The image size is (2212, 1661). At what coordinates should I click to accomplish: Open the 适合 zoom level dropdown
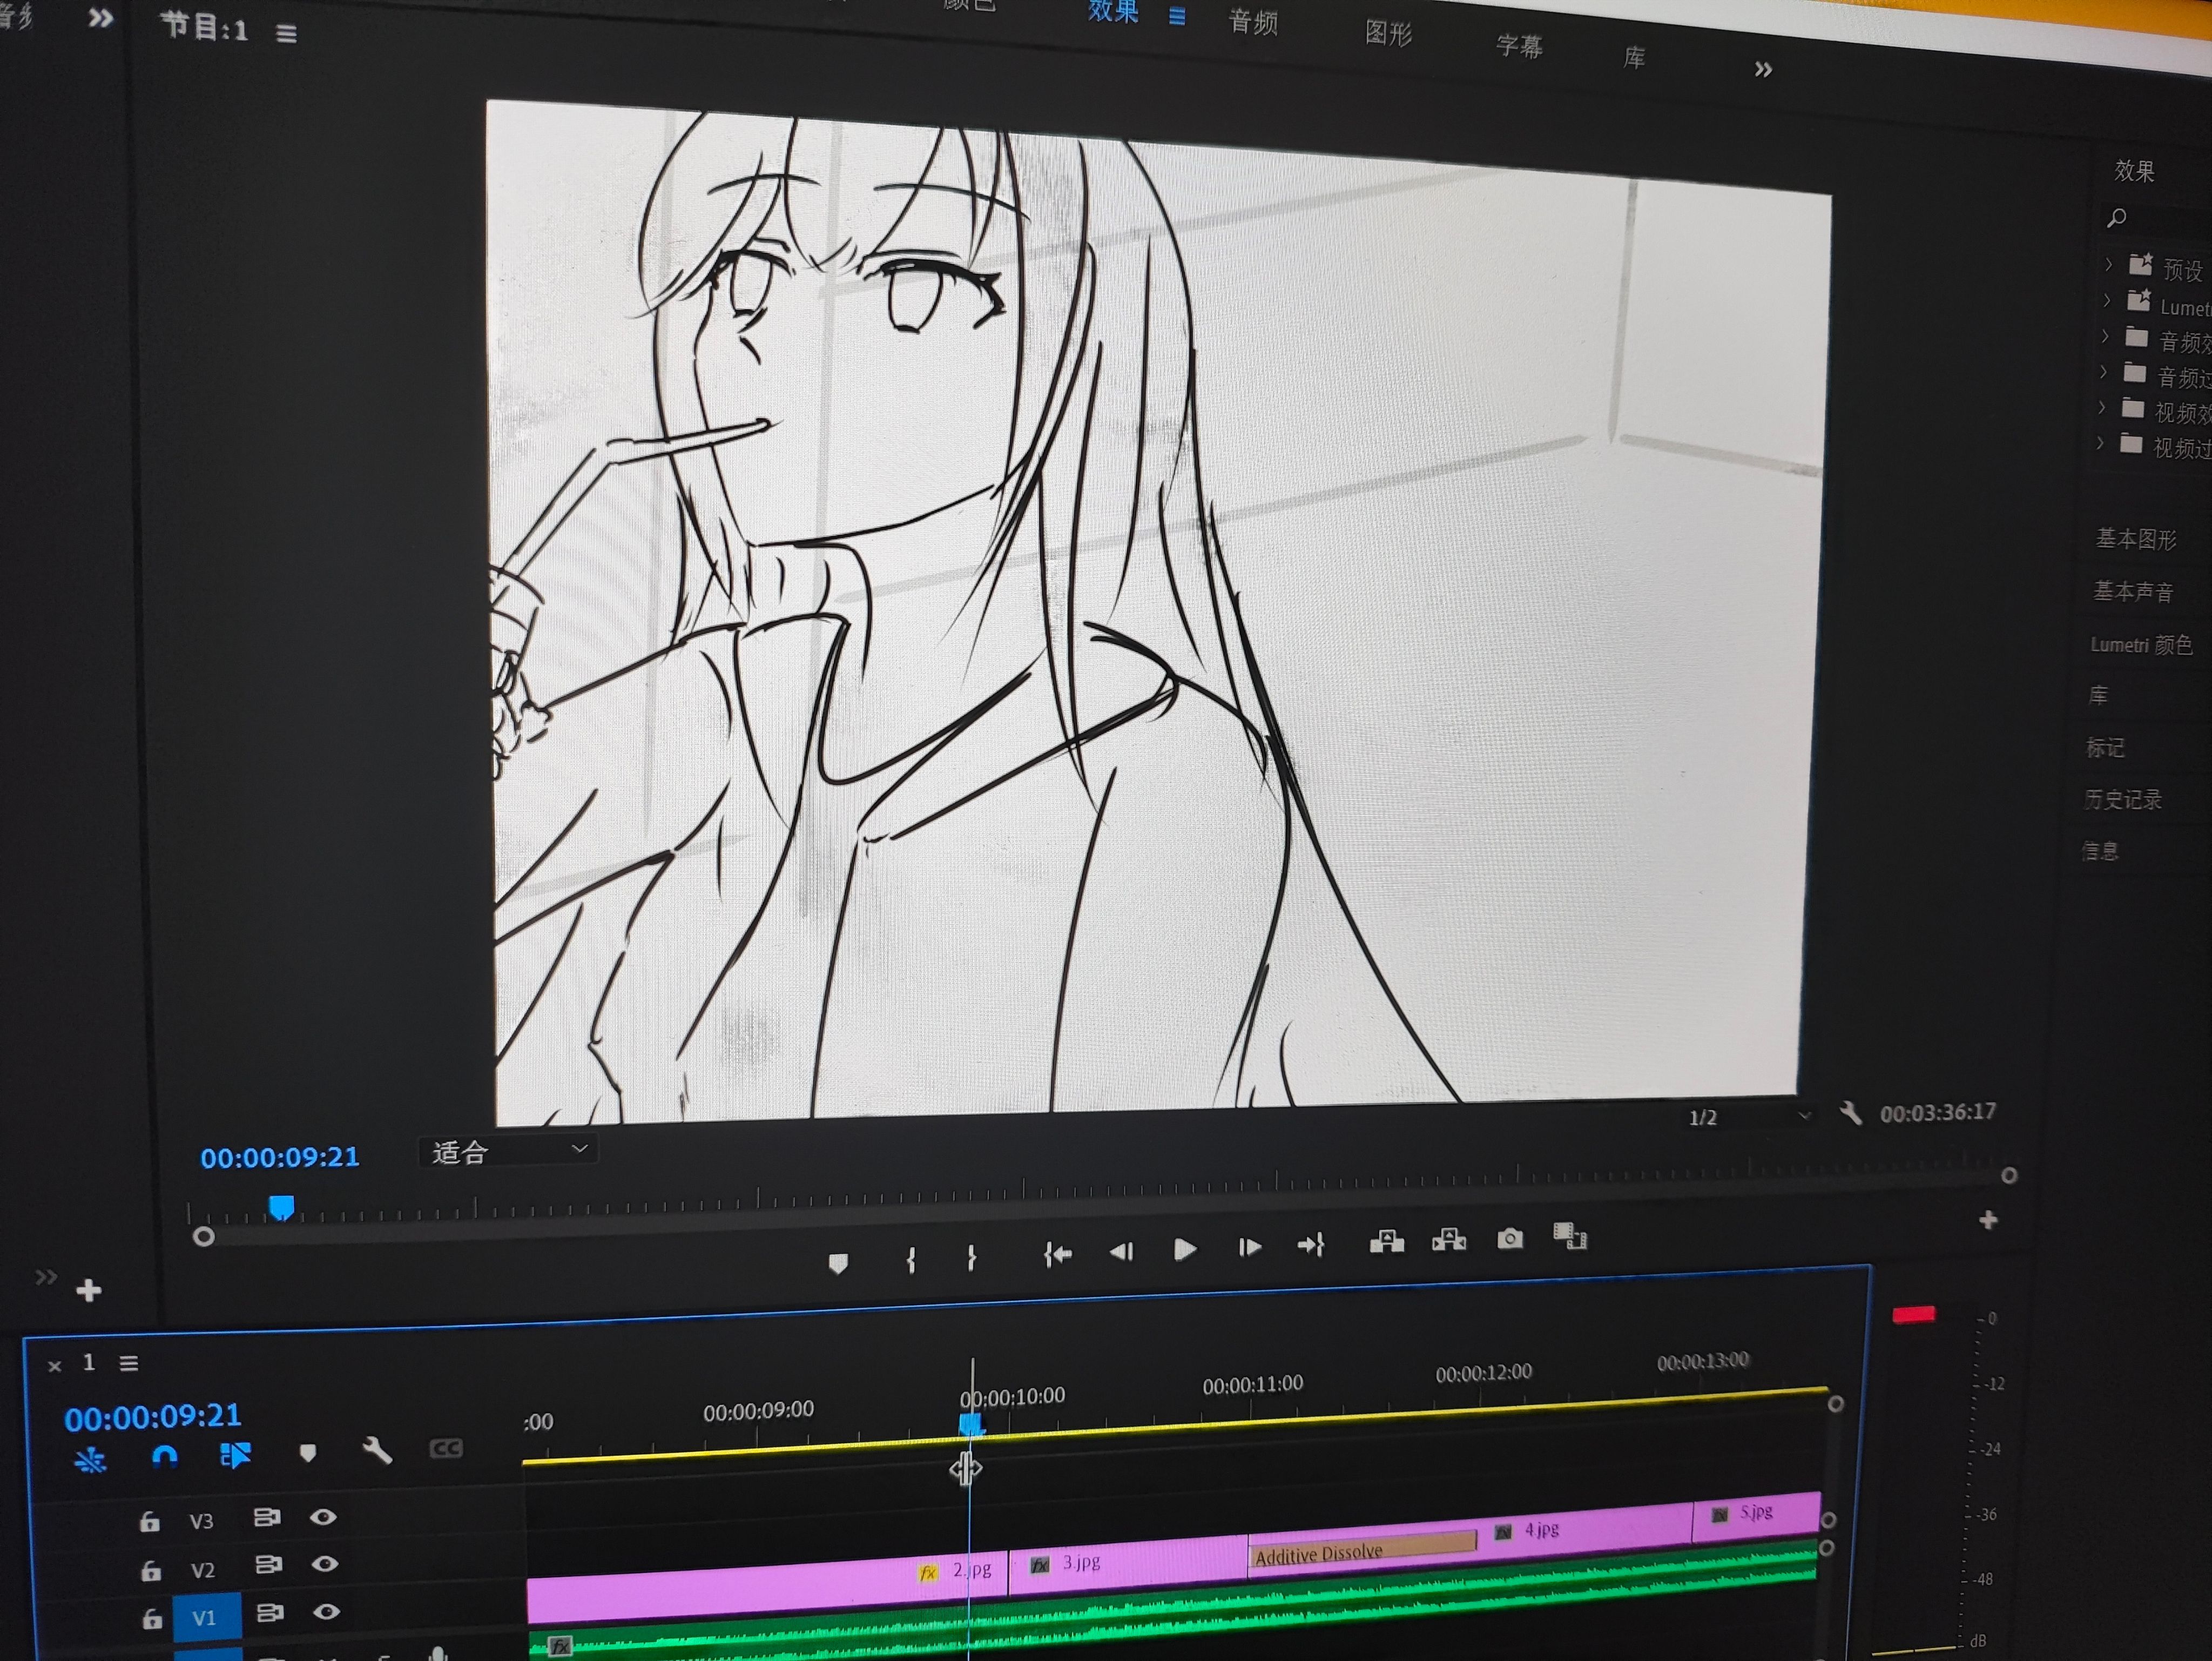pyautogui.click(x=509, y=1152)
